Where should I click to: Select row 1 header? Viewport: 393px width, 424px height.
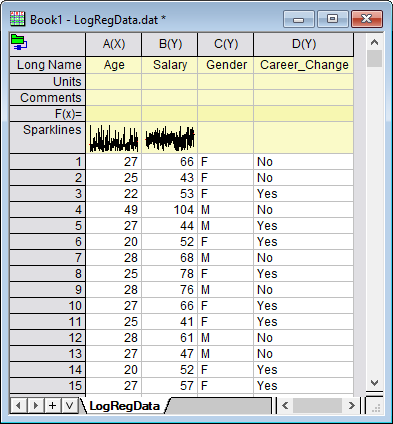[47, 162]
